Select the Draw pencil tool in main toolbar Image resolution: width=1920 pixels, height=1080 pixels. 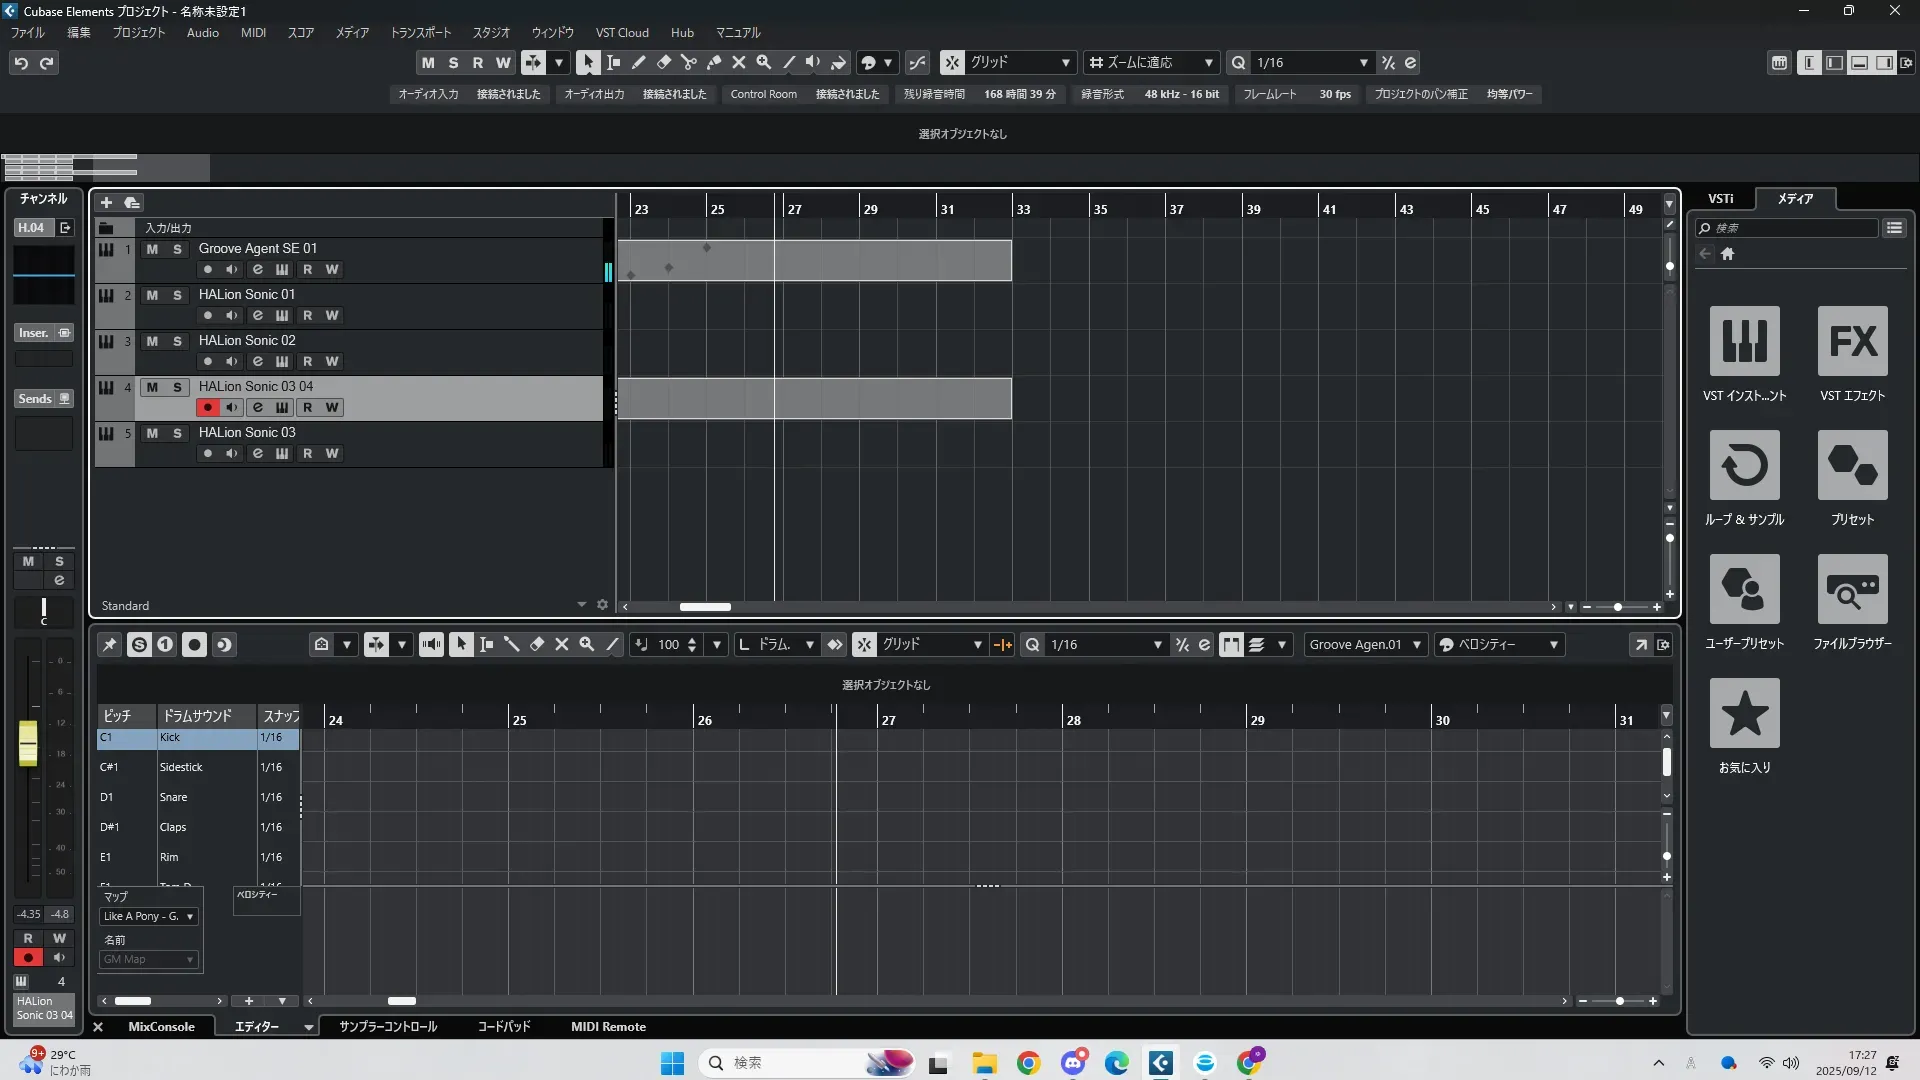tap(638, 62)
